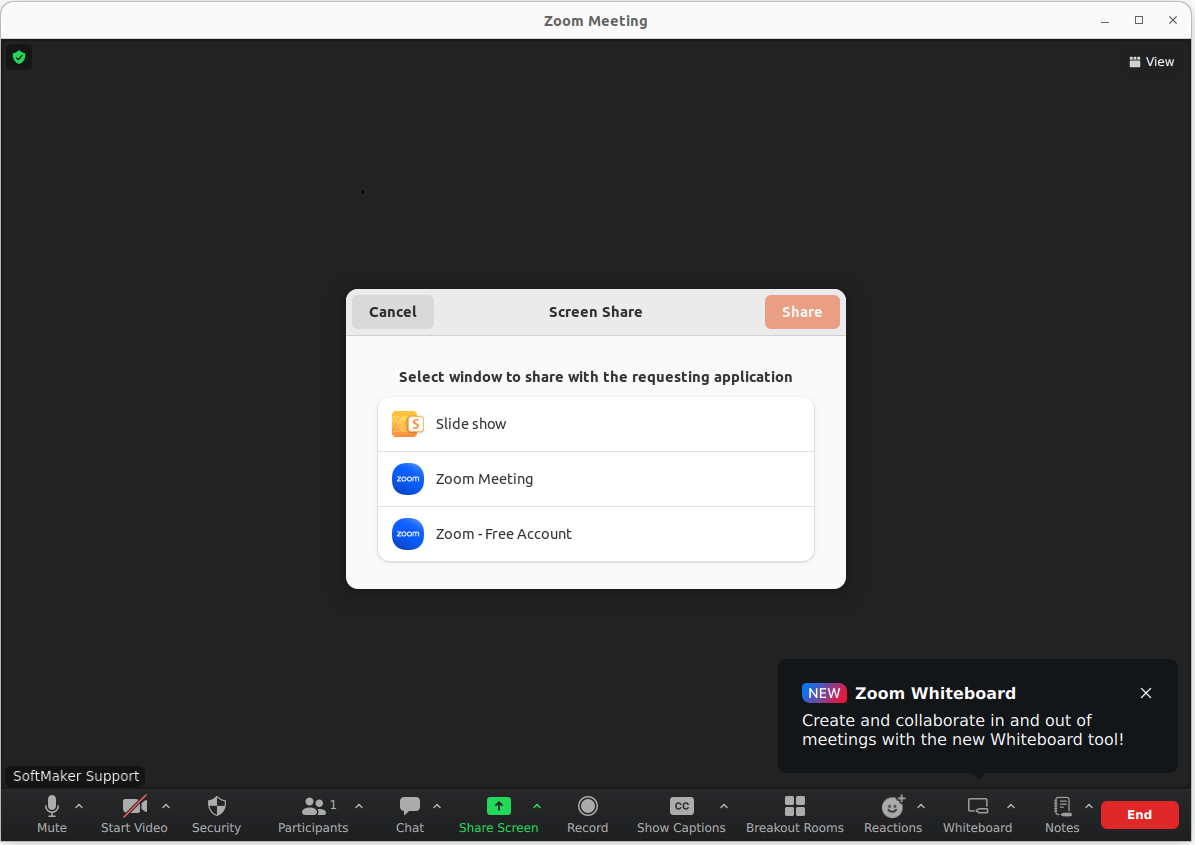Minimize the Zoom Meeting window

(1104, 21)
